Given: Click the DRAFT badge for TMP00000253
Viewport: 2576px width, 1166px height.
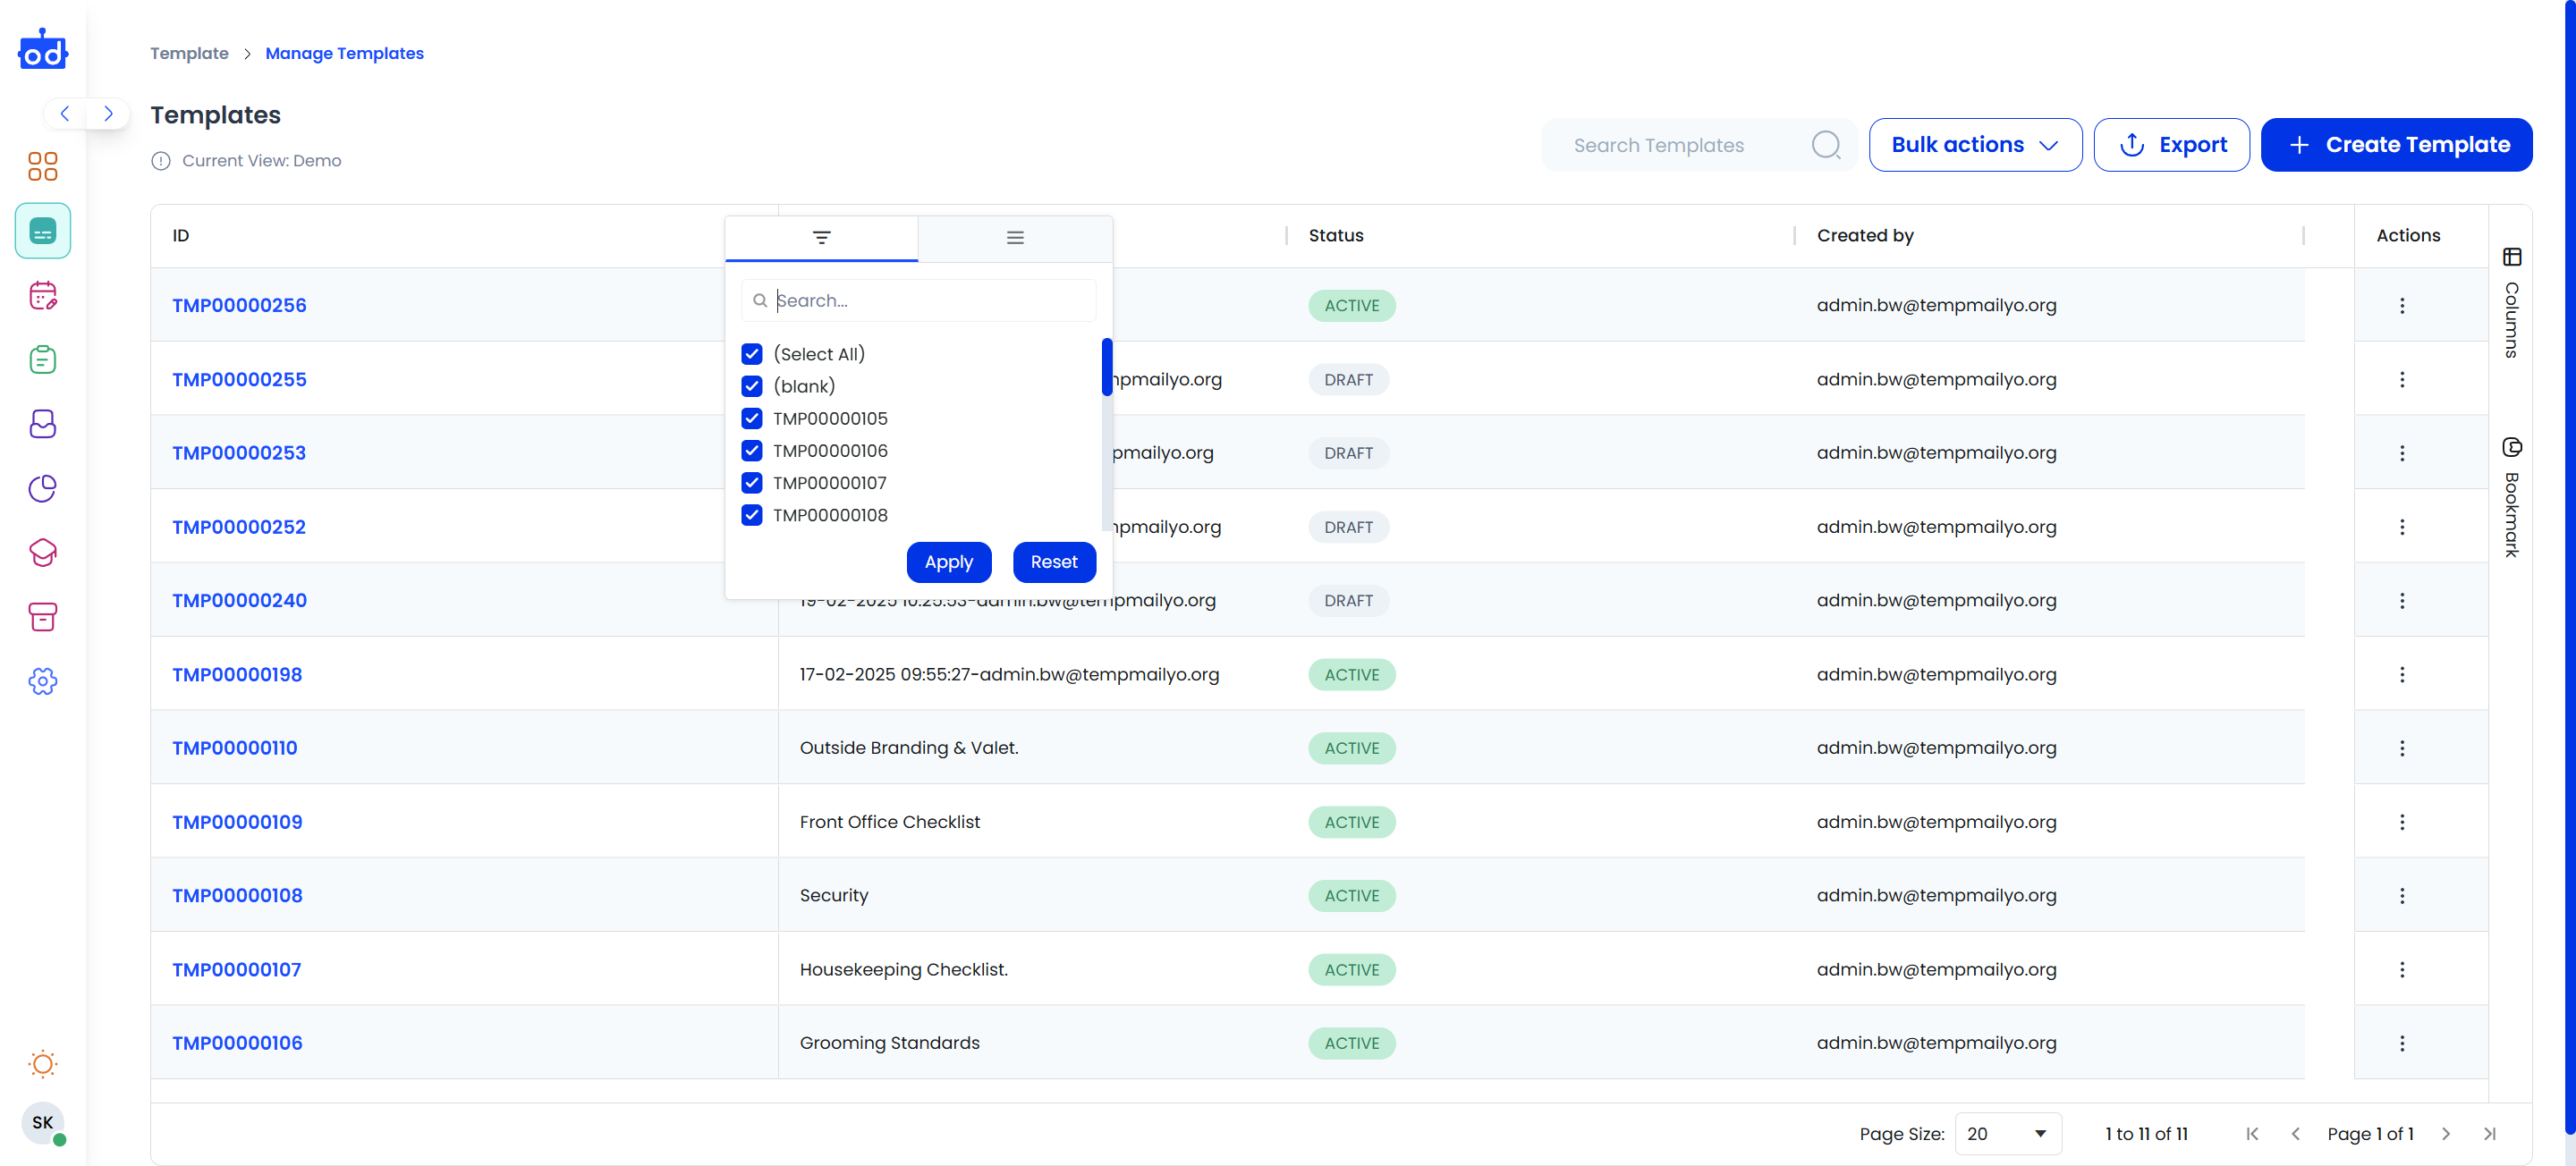Looking at the screenshot, I should click(1348, 453).
